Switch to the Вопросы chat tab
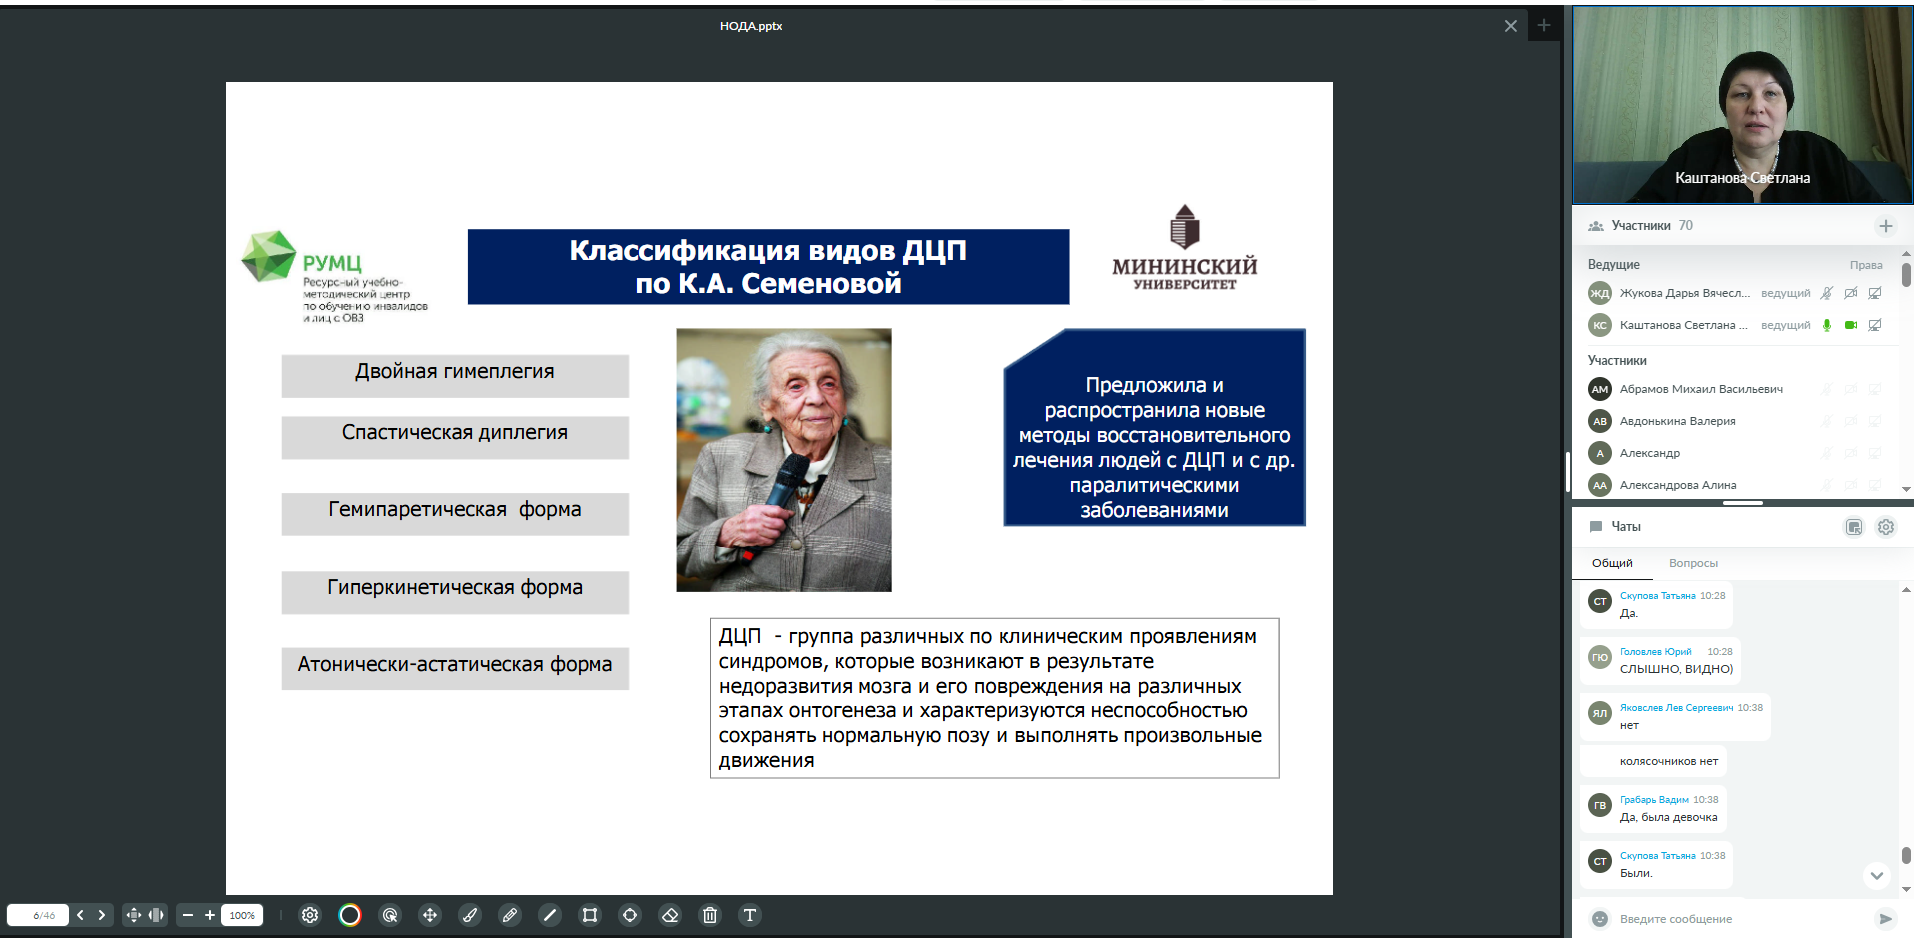This screenshot has width=1914, height=938. pos(1693,563)
